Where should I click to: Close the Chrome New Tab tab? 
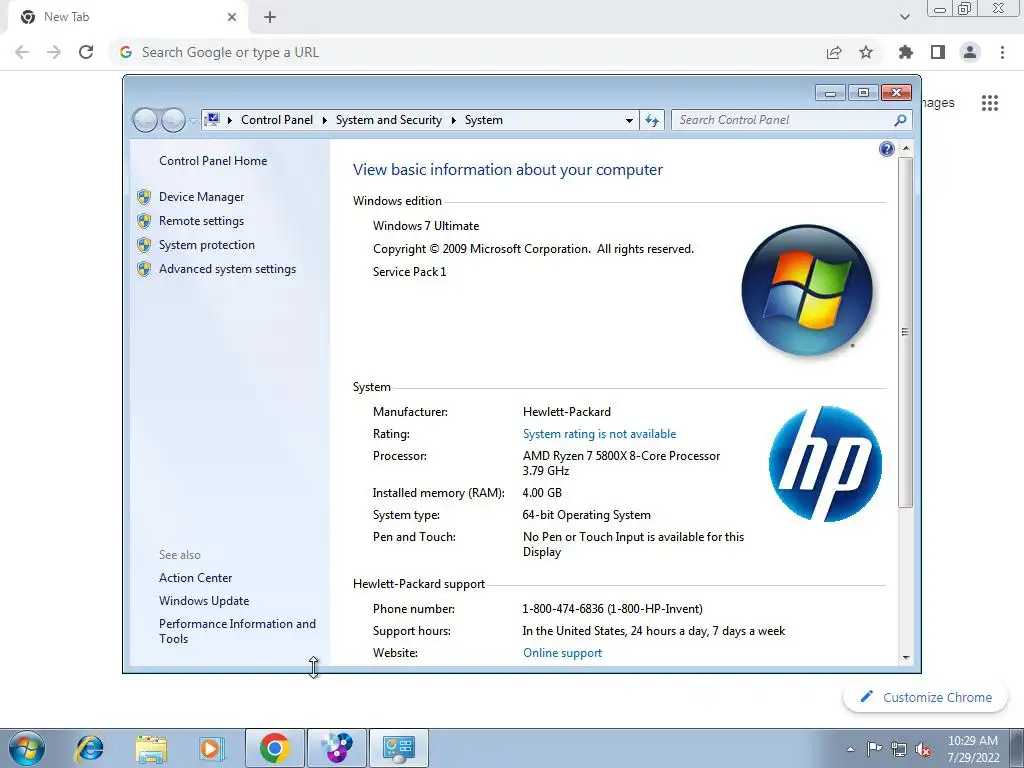[232, 17]
